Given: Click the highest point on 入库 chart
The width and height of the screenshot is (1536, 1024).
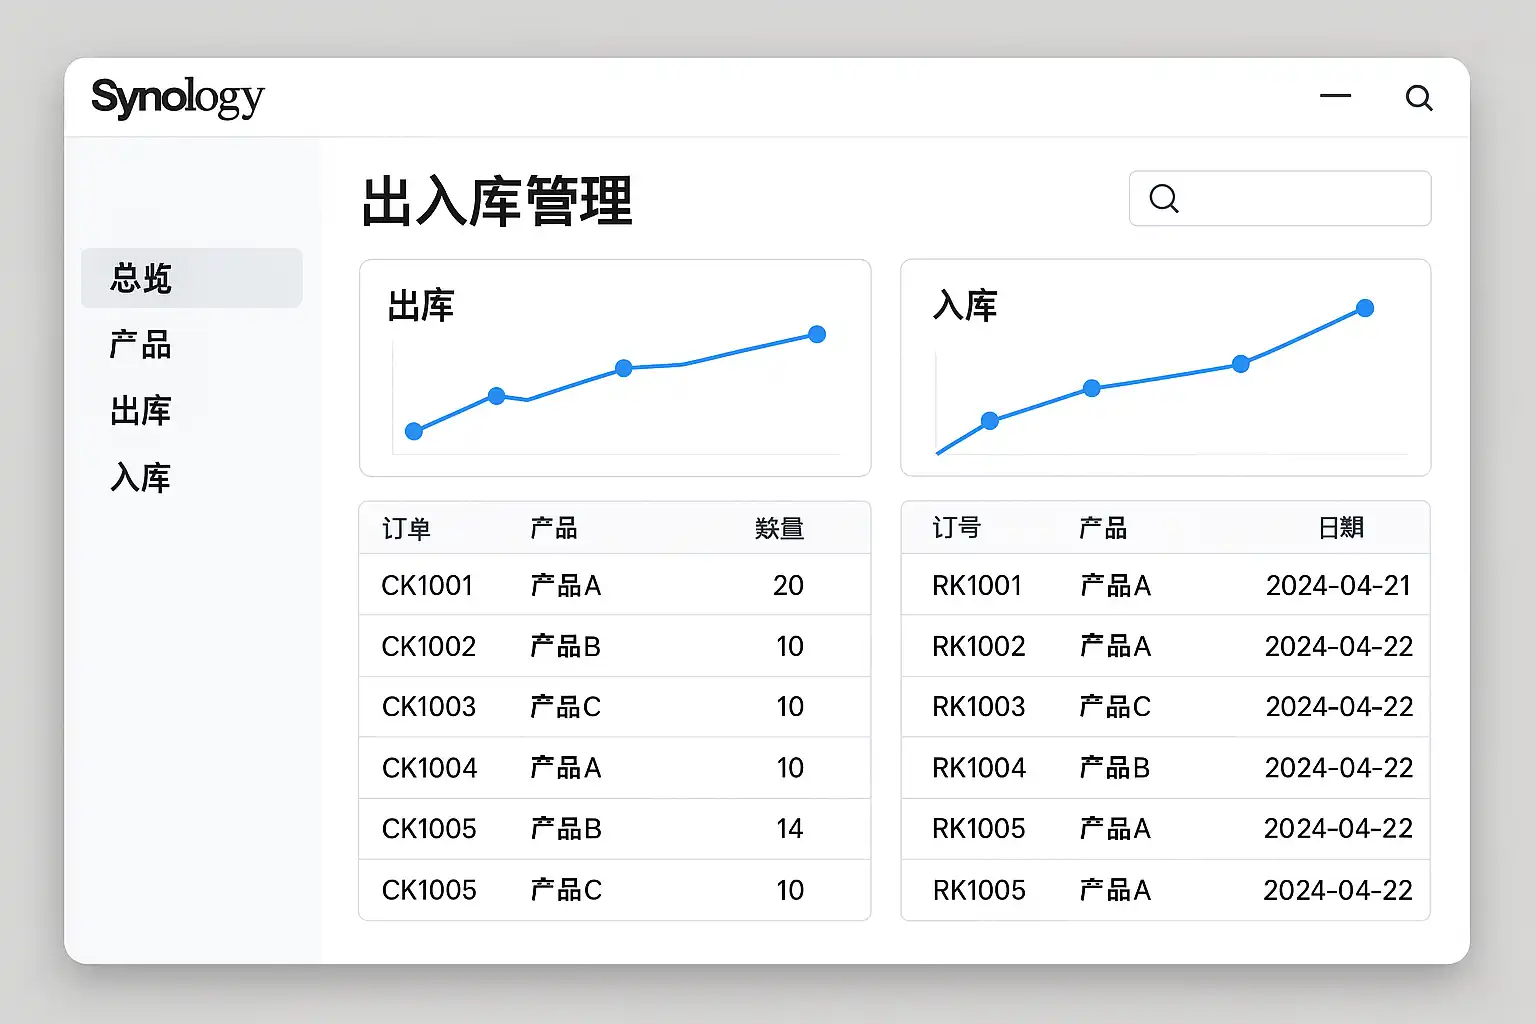Looking at the screenshot, I should pos(1365,308).
